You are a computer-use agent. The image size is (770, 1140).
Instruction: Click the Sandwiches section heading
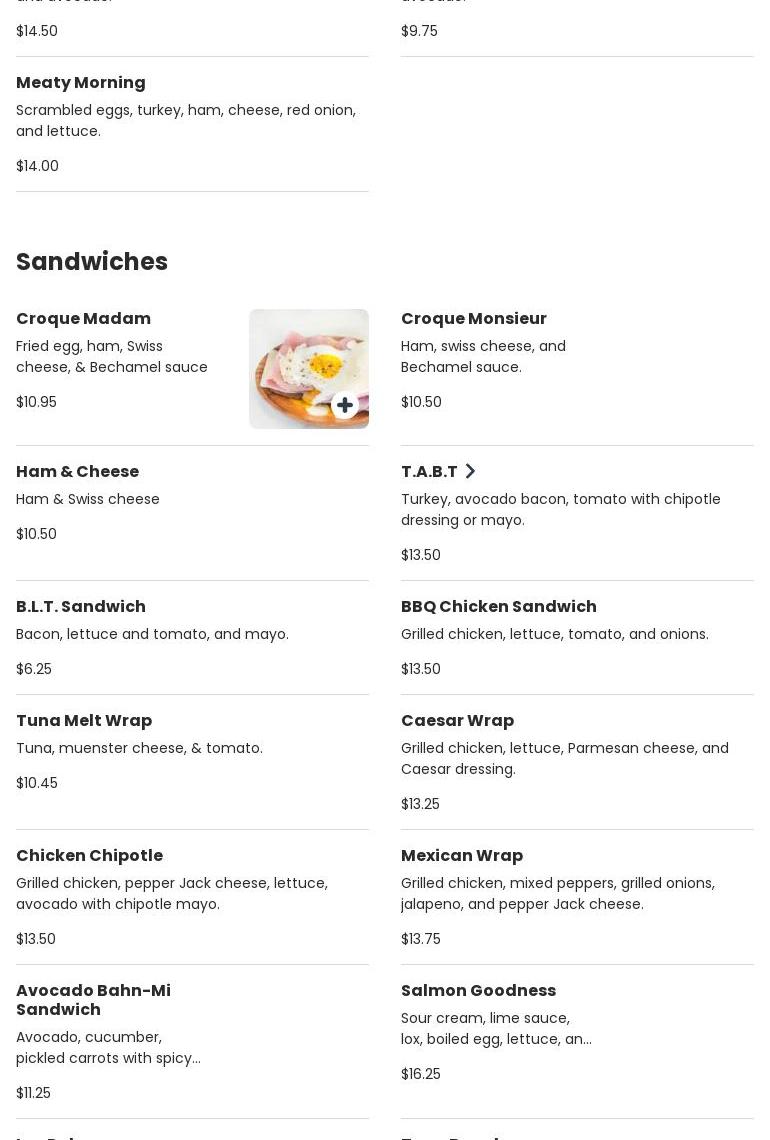pyautogui.click(x=92, y=262)
